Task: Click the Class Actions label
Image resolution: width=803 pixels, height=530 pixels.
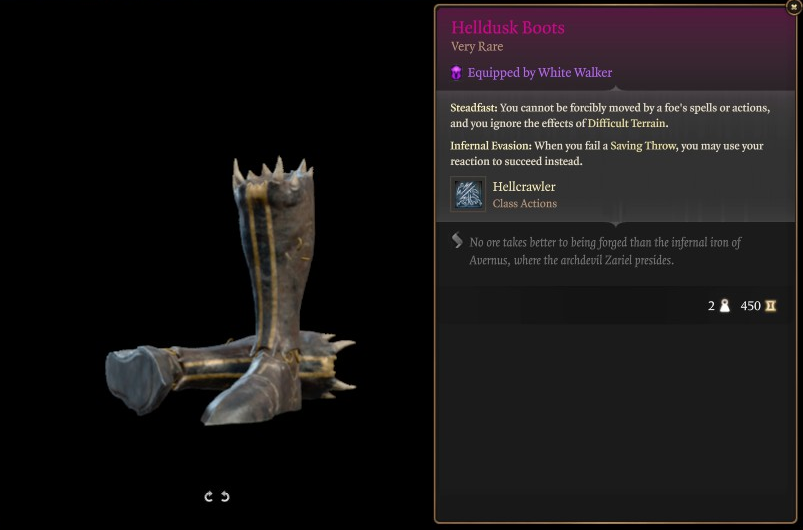Action: 524,203
